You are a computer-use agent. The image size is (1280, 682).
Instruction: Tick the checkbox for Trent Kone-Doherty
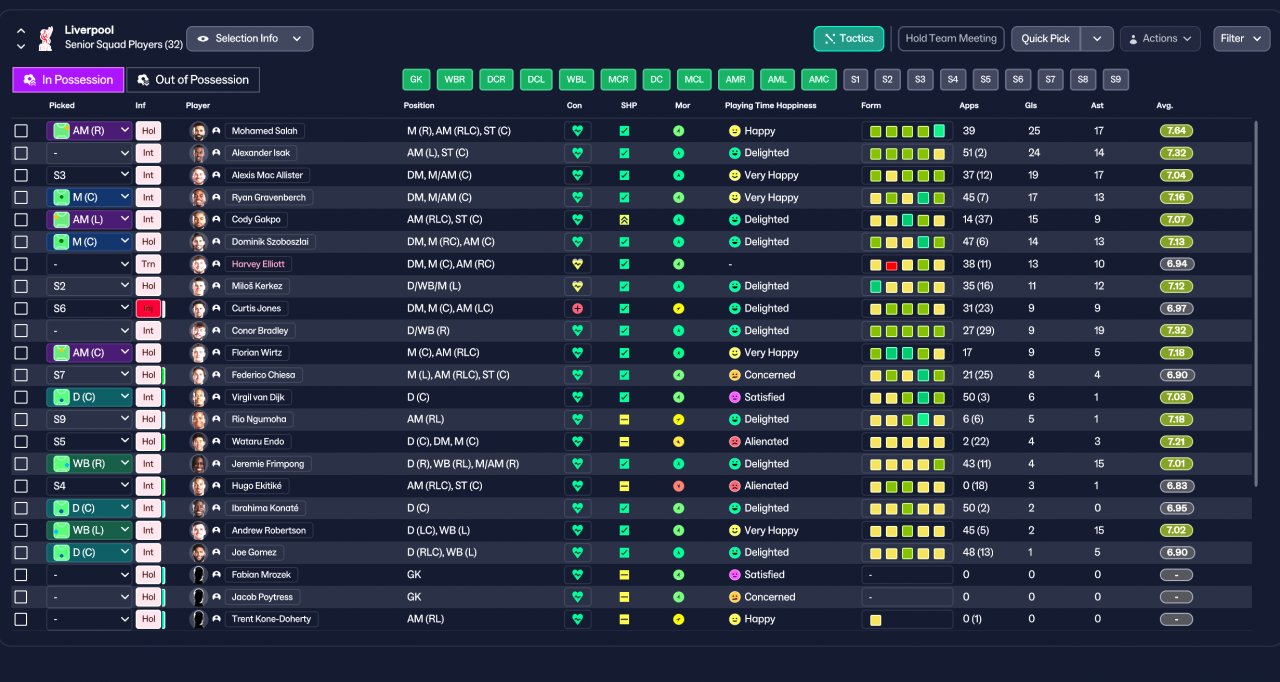click(x=21, y=619)
